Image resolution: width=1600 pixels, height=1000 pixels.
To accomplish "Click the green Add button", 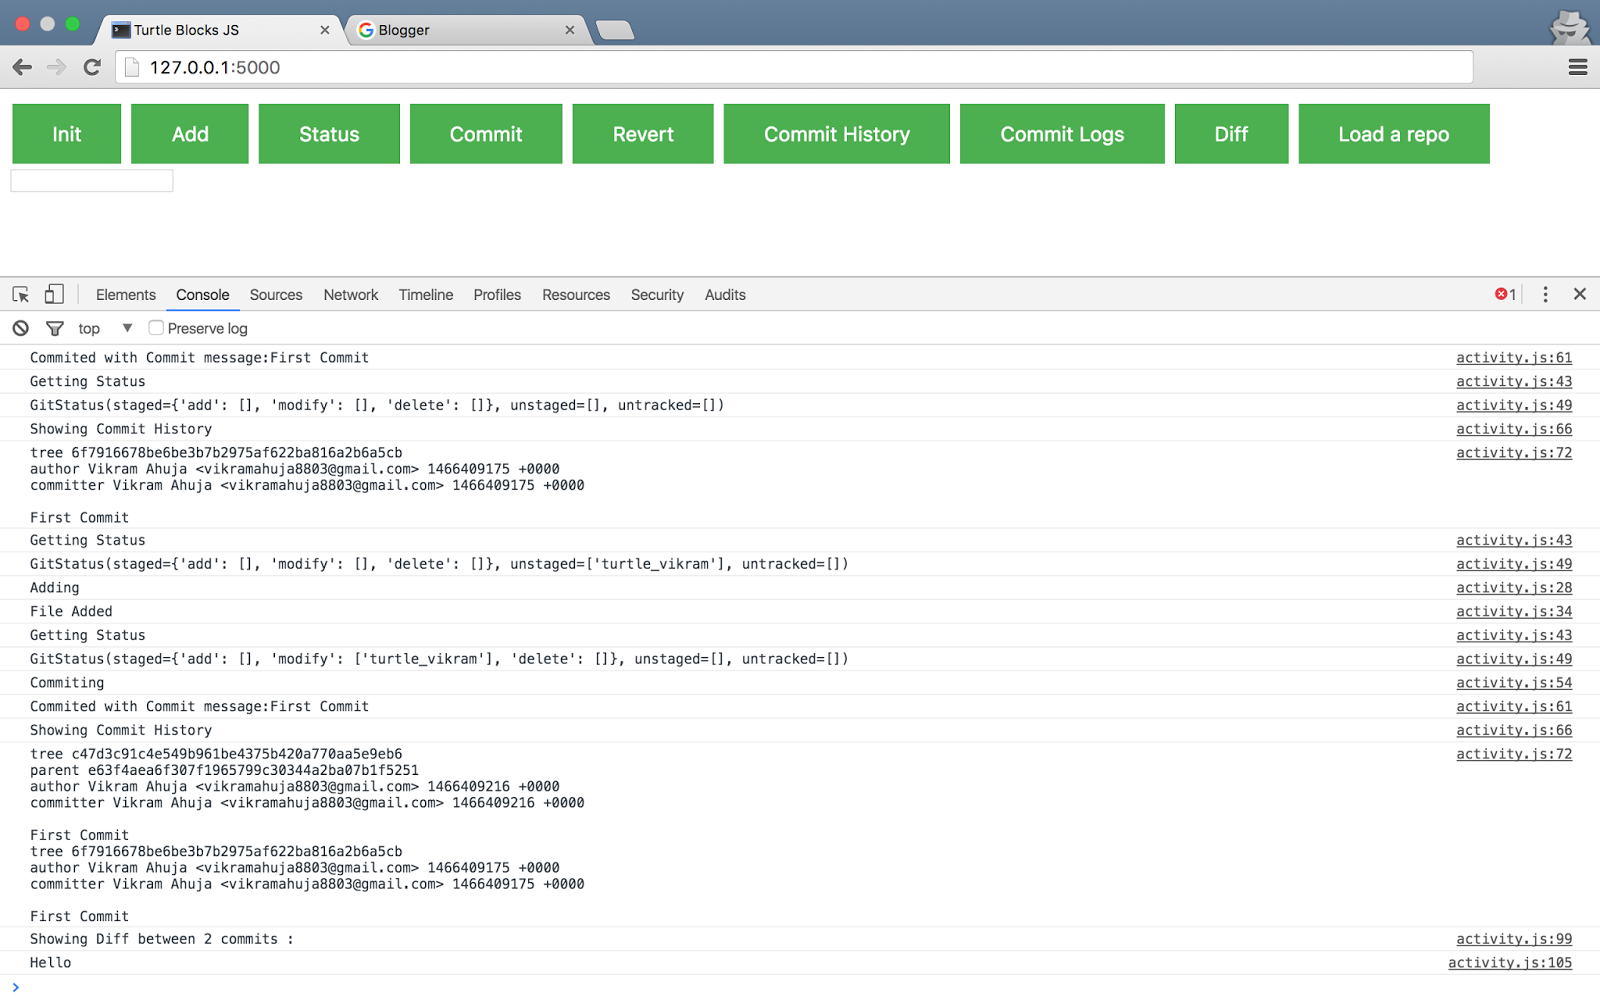I will [x=190, y=134].
